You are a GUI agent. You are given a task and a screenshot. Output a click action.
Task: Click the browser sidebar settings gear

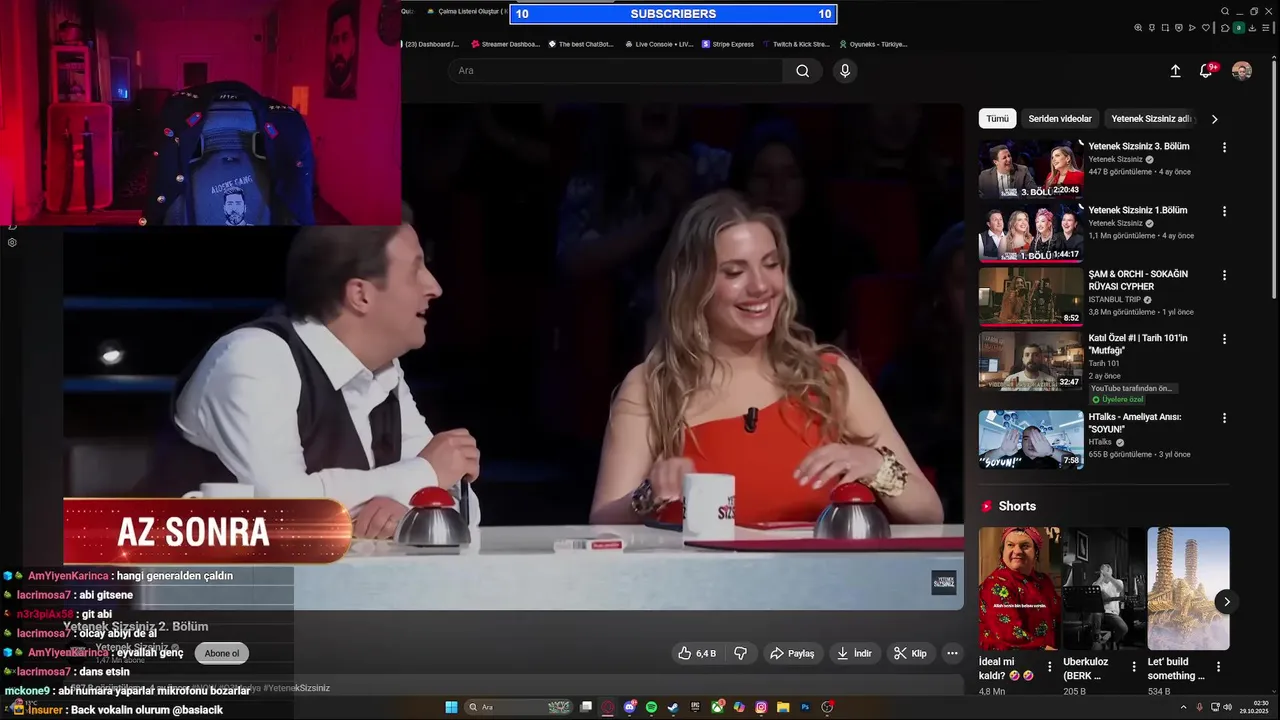pyautogui.click(x=12, y=242)
